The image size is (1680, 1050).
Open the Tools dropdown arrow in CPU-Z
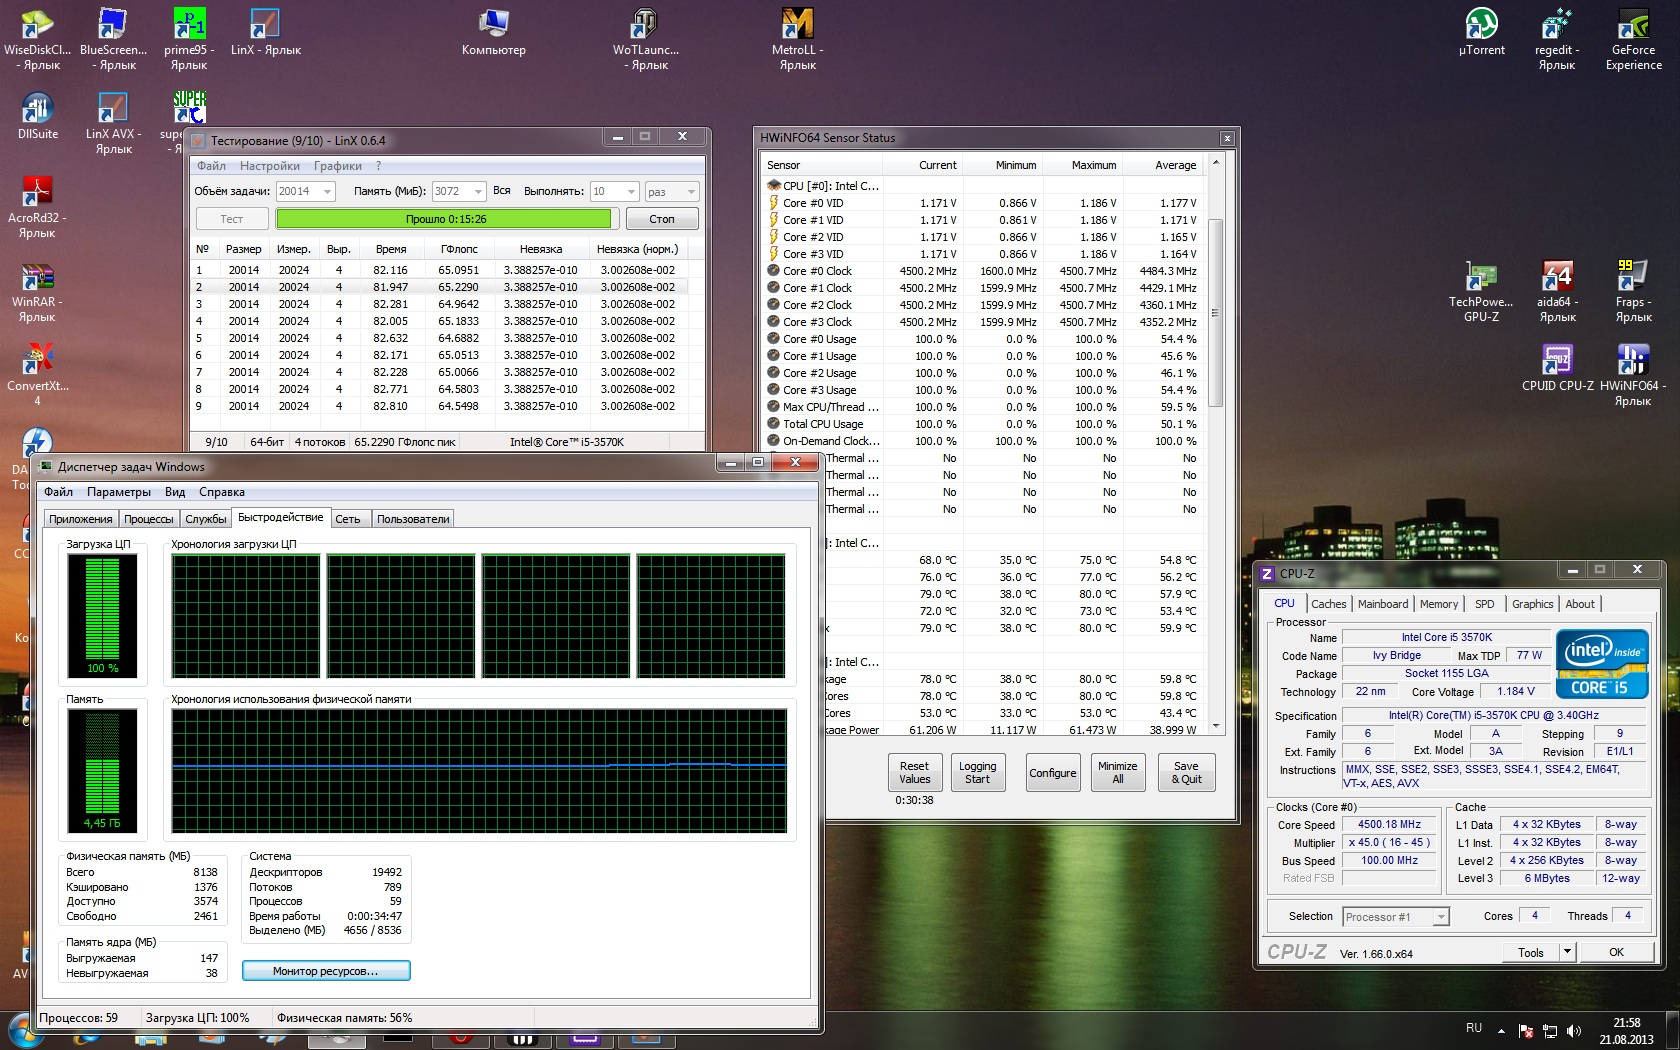click(1567, 952)
